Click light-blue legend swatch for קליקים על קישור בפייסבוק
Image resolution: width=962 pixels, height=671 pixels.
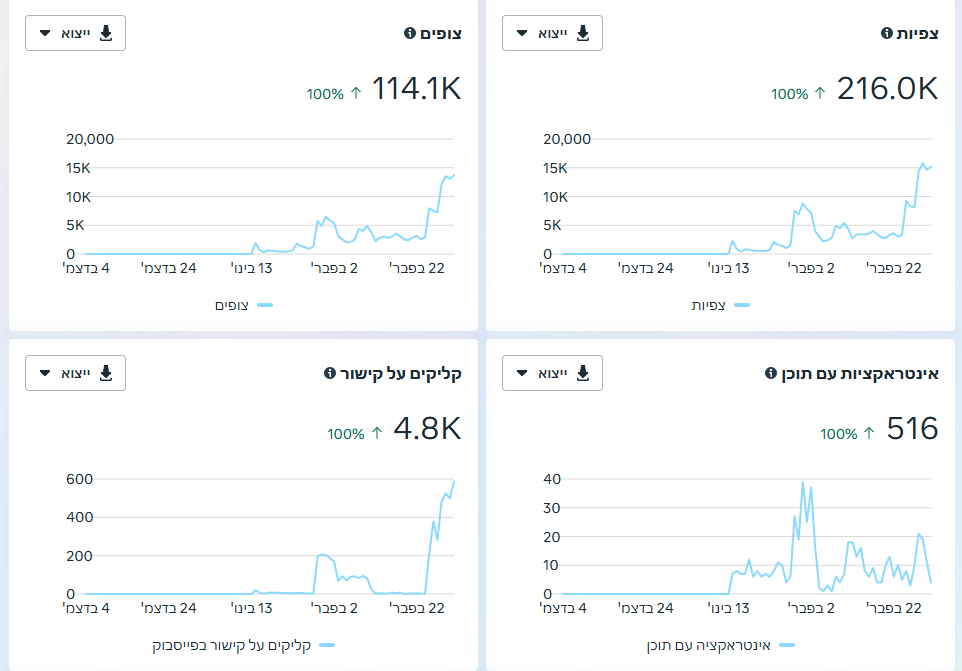tap(328, 645)
